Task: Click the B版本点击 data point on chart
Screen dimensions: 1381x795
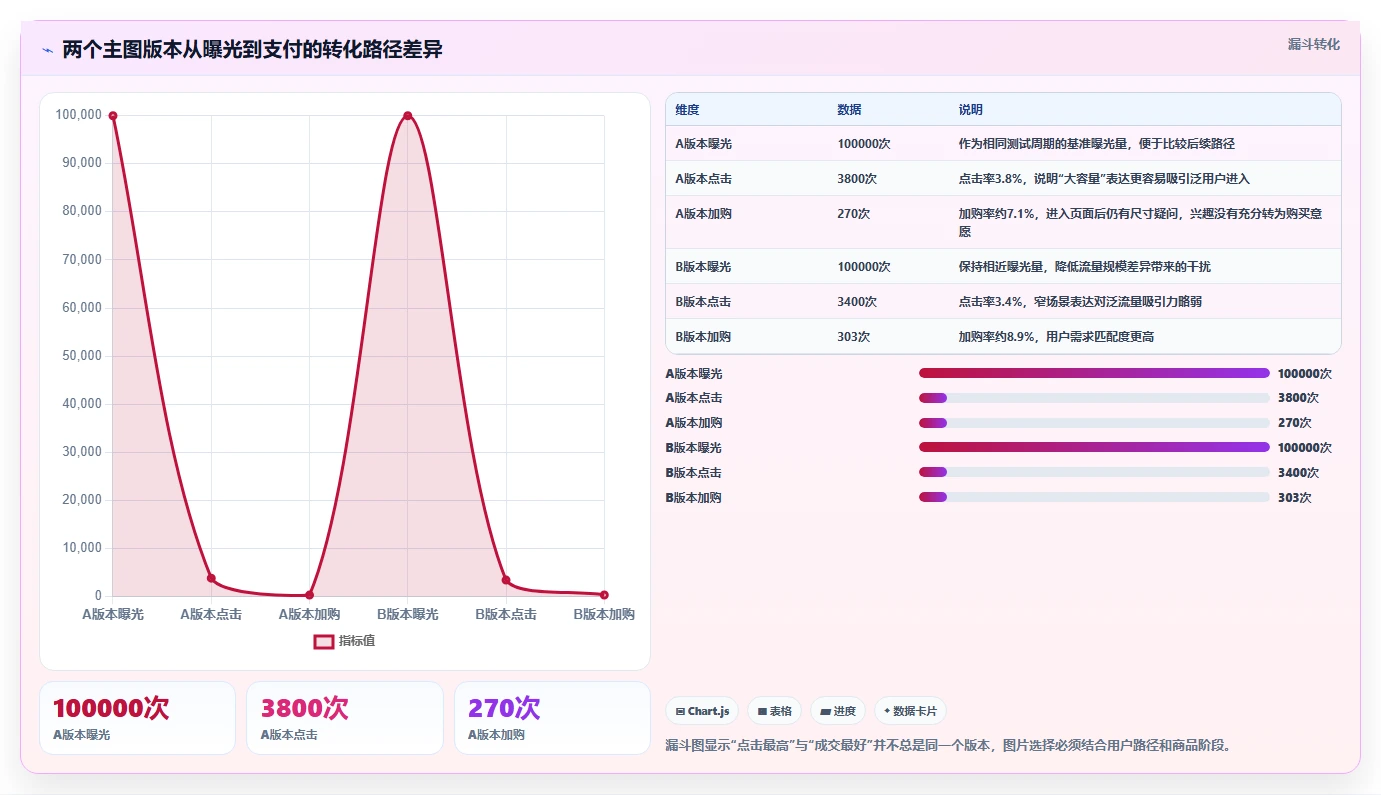Action: click(506, 580)
